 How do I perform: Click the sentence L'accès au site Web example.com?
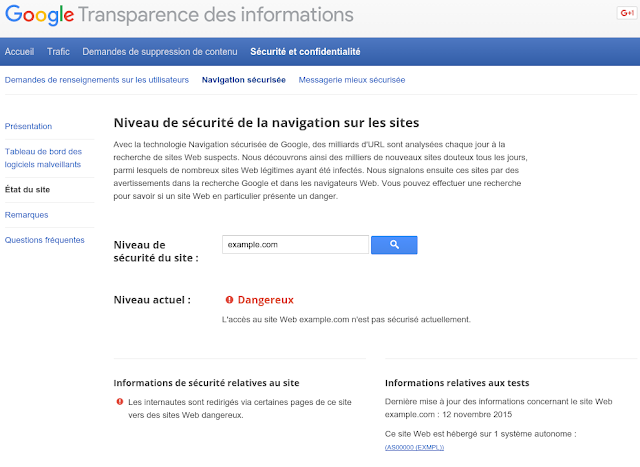click(x=346, y=320)
